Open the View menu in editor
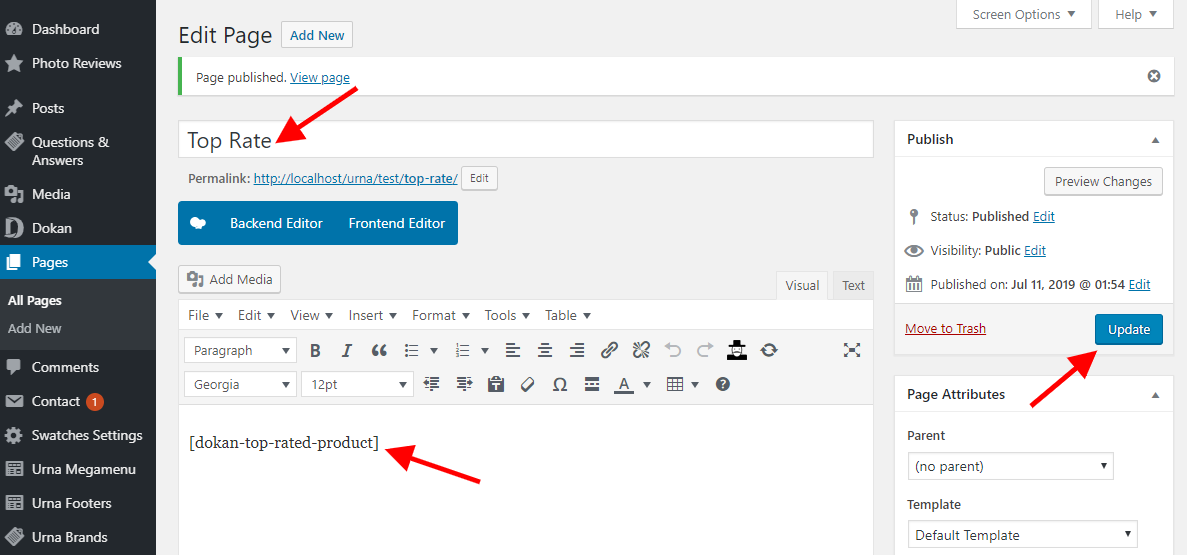The width and height of the screenshot is (1187, 555). tap(312, 315)
